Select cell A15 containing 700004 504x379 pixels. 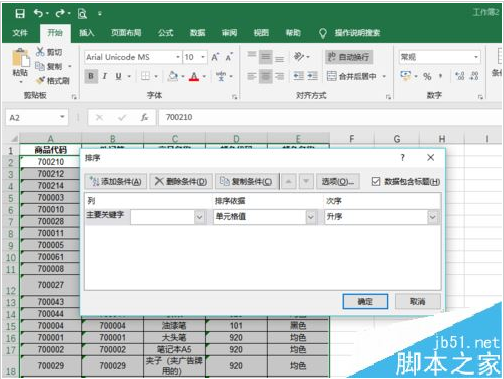[51, 326]
